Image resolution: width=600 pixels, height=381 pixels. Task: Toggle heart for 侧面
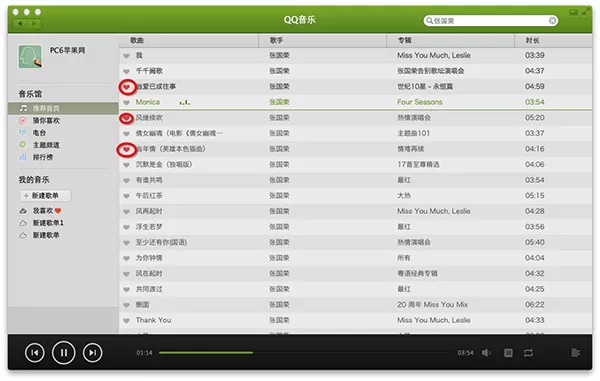tap(126, 305)
